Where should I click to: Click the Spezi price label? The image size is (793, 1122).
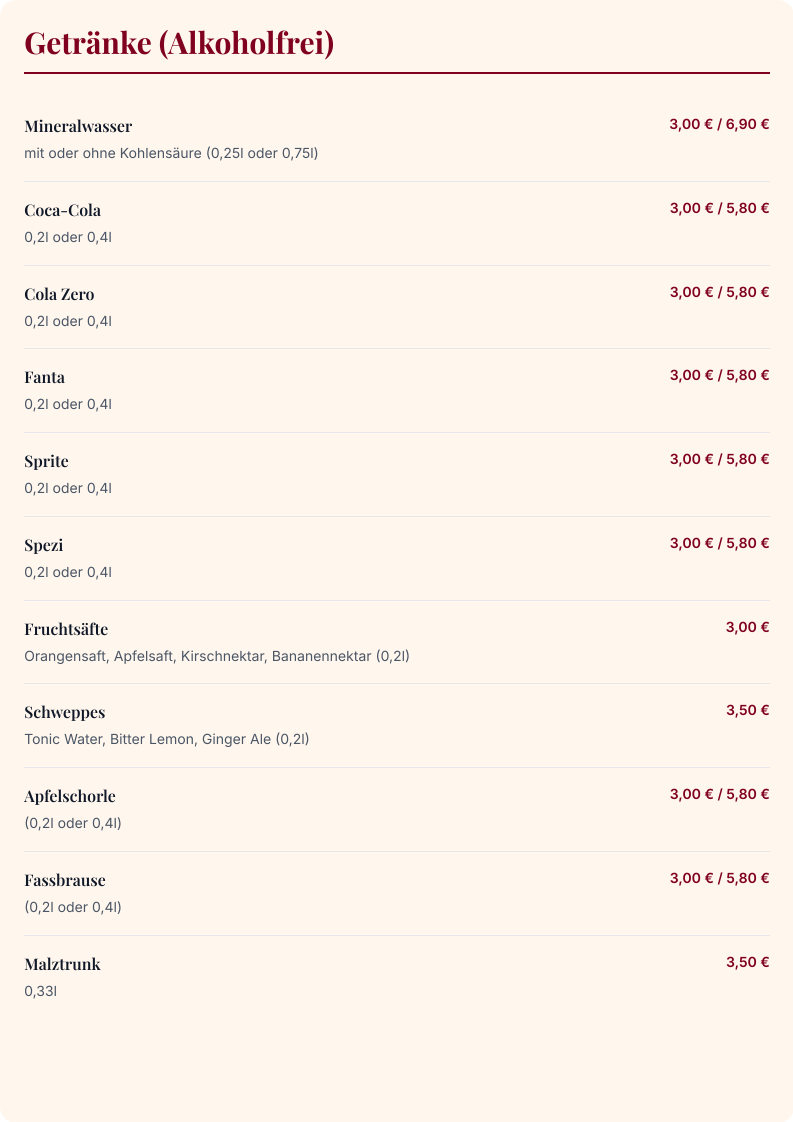[719, 543]
